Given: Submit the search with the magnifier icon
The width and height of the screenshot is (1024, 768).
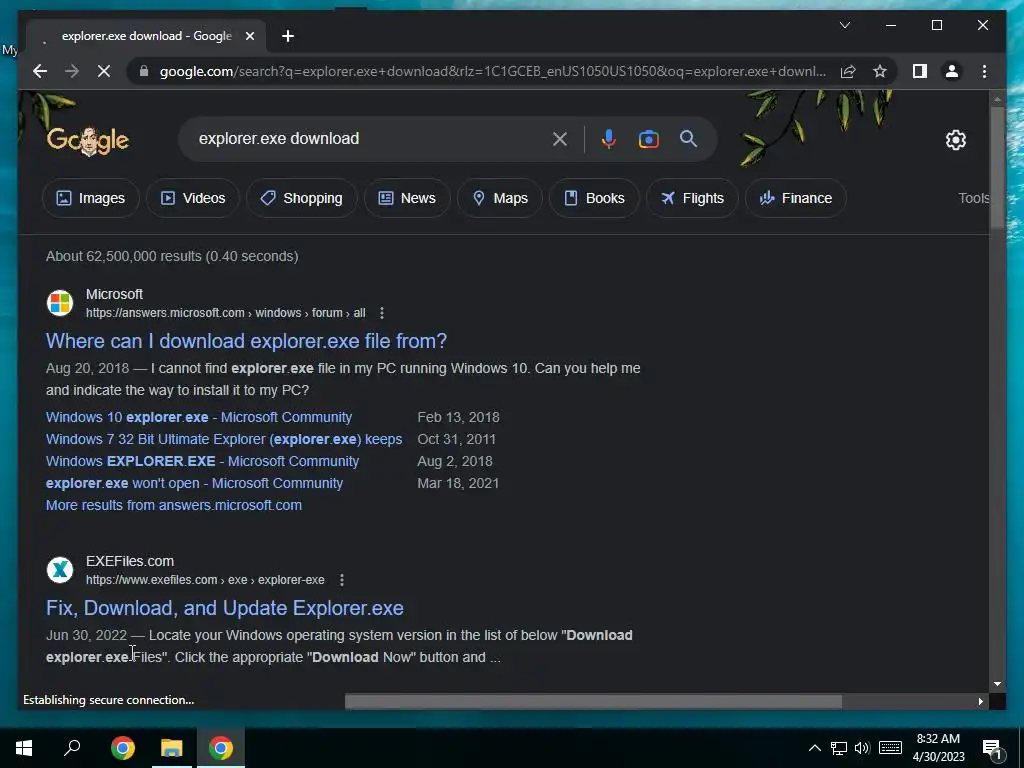Looking at the screenshot, I should click(x=688, y=138).
